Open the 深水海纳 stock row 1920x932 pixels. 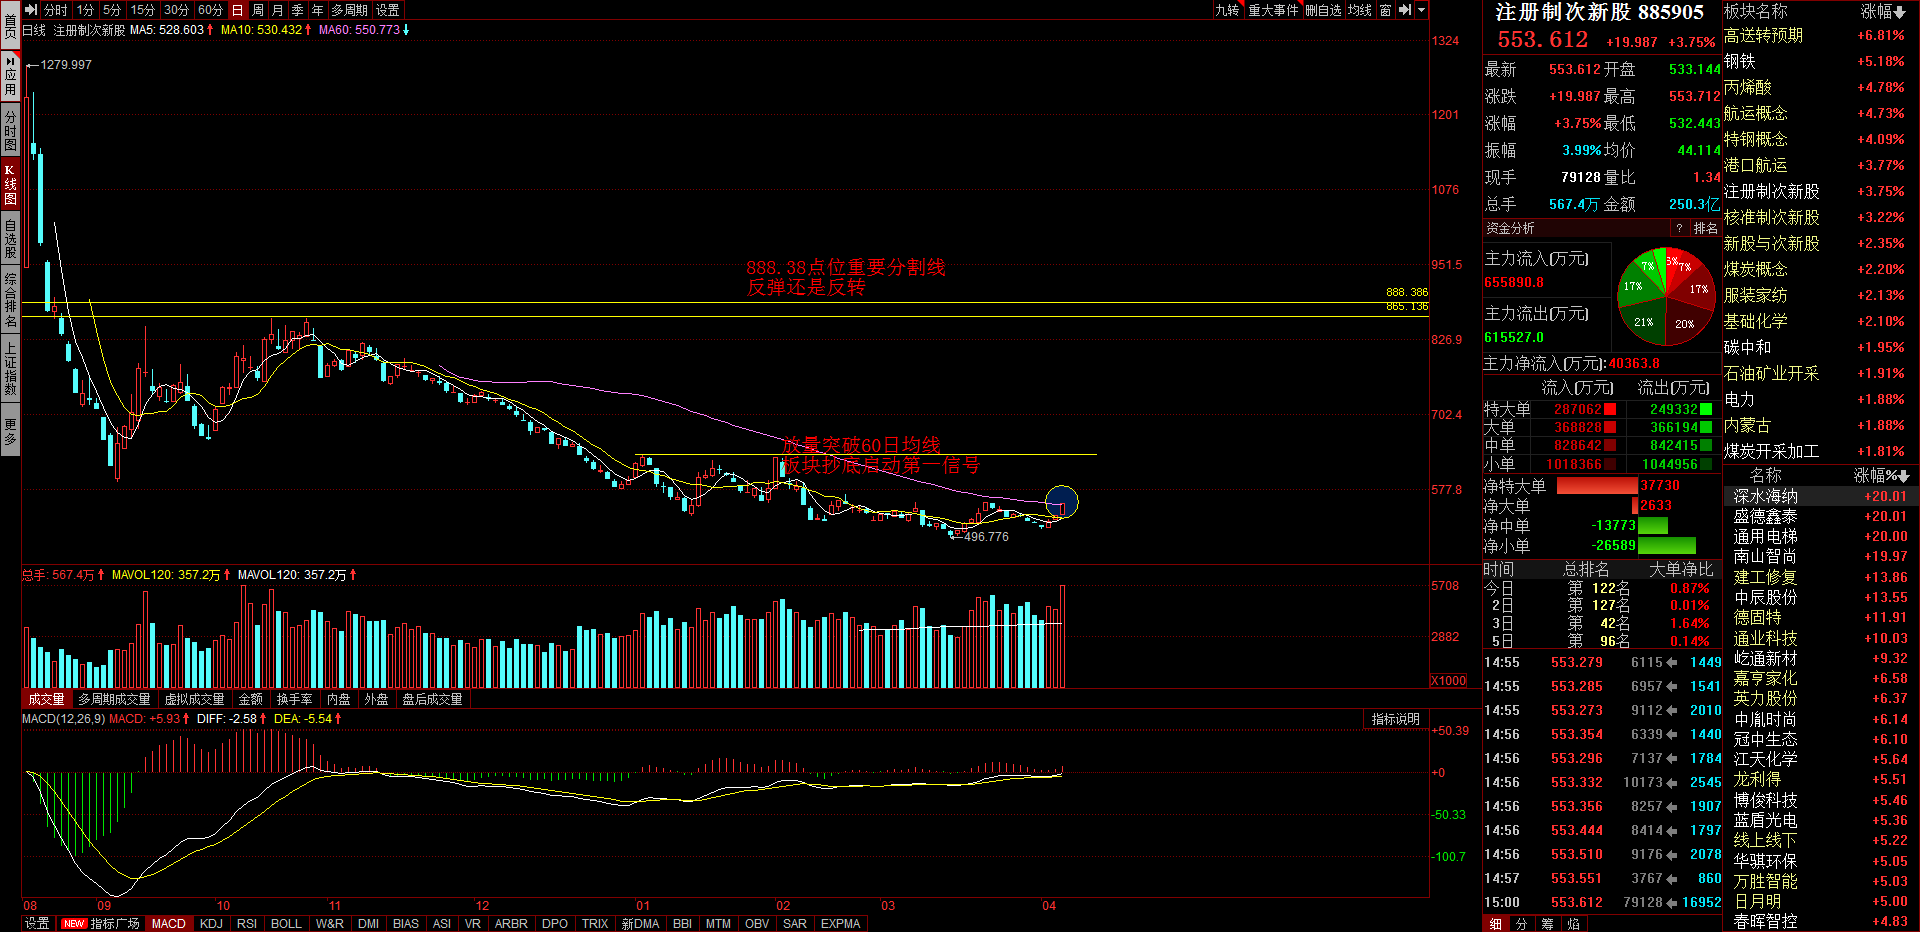coord(1821,496)
